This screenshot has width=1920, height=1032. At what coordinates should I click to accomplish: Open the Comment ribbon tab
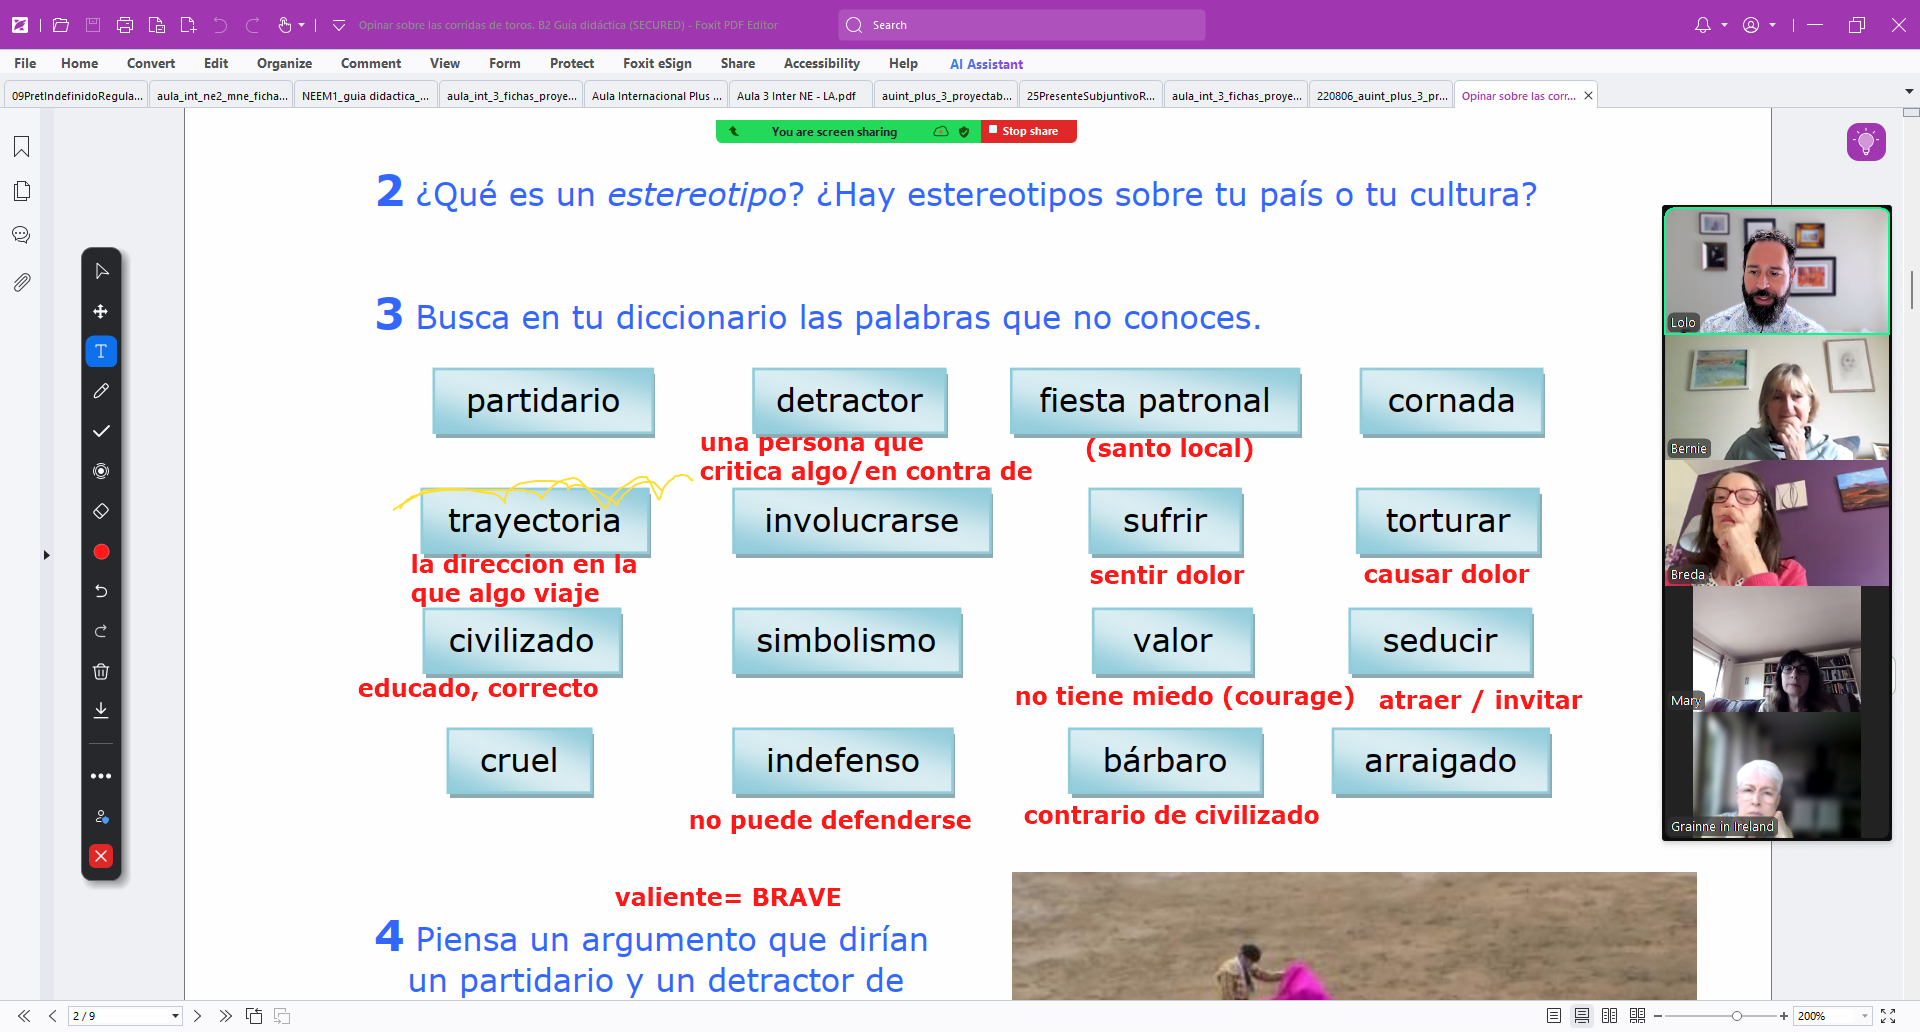371,63
